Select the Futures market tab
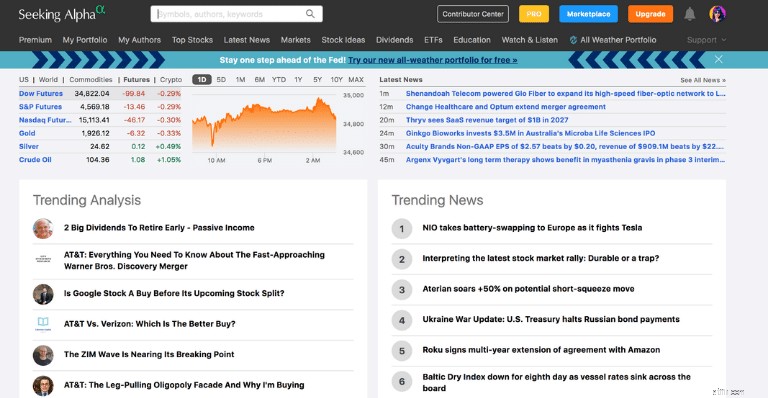 137,79
